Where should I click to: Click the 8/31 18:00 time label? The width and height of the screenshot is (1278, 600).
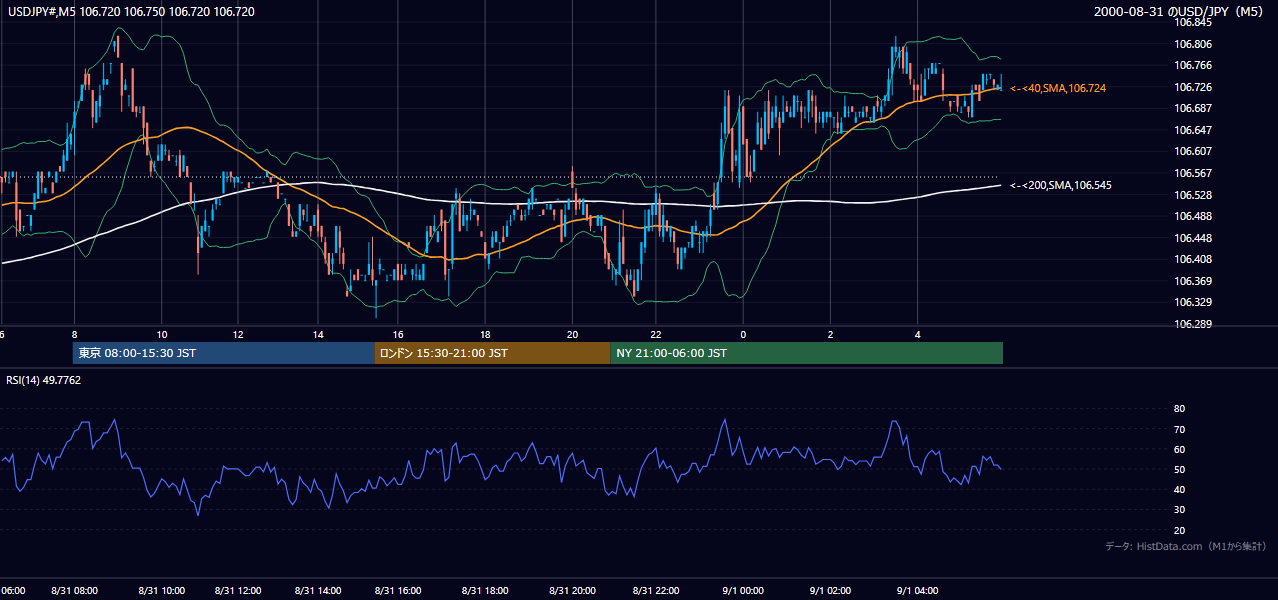pos(485,591)
